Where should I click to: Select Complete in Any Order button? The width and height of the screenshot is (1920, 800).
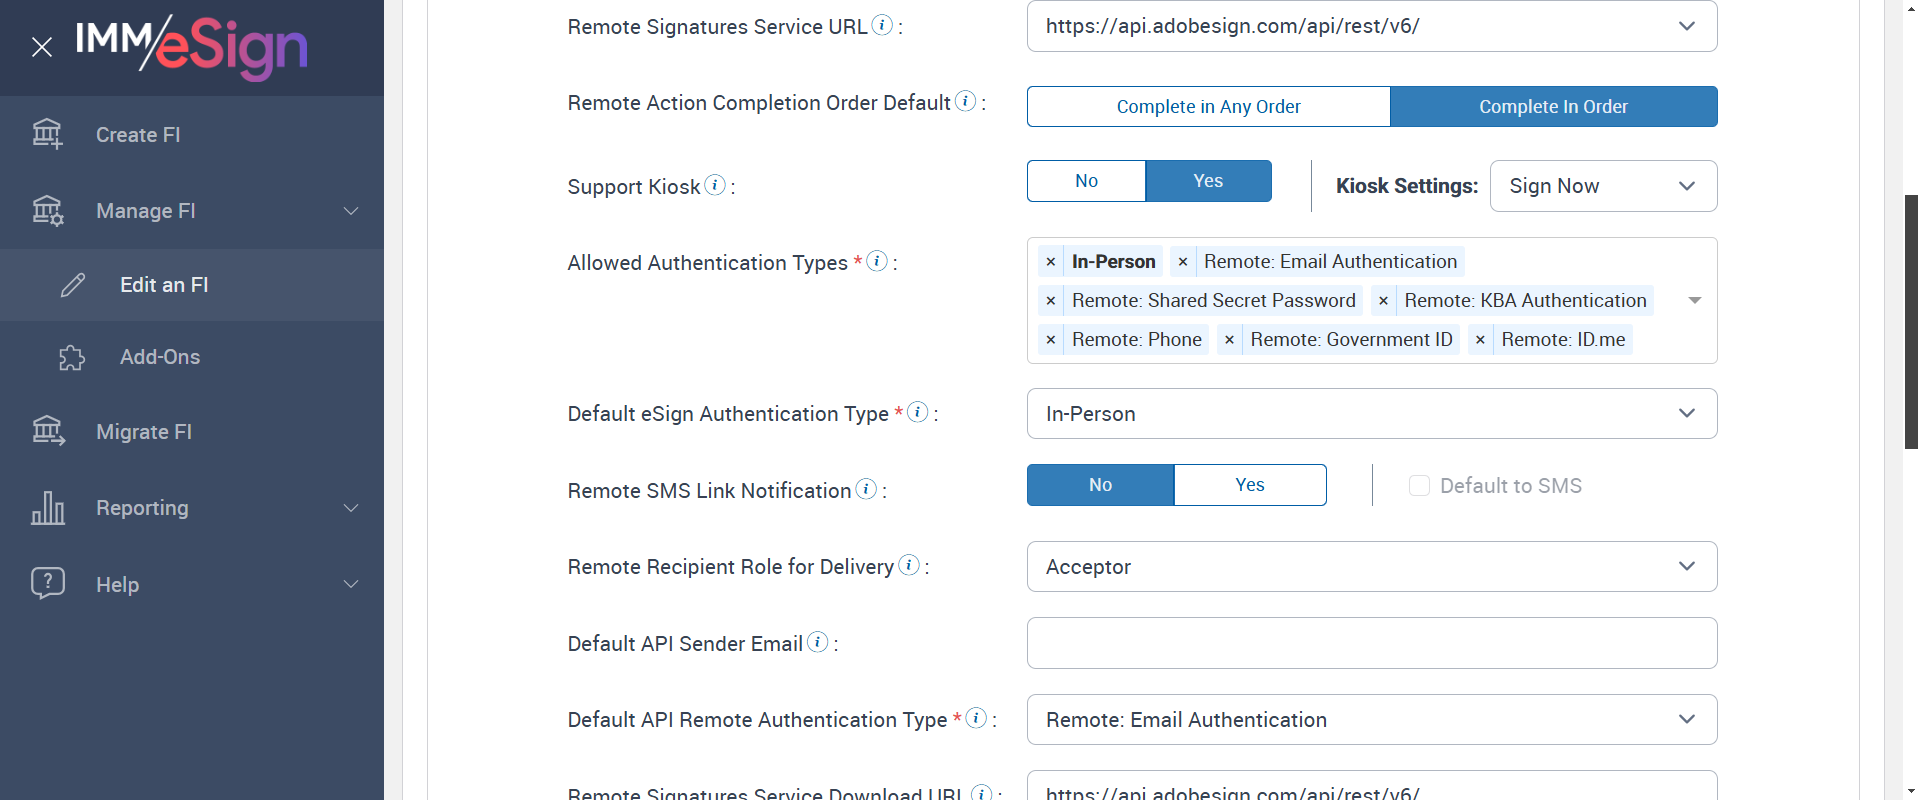(x=1208, y=107)
